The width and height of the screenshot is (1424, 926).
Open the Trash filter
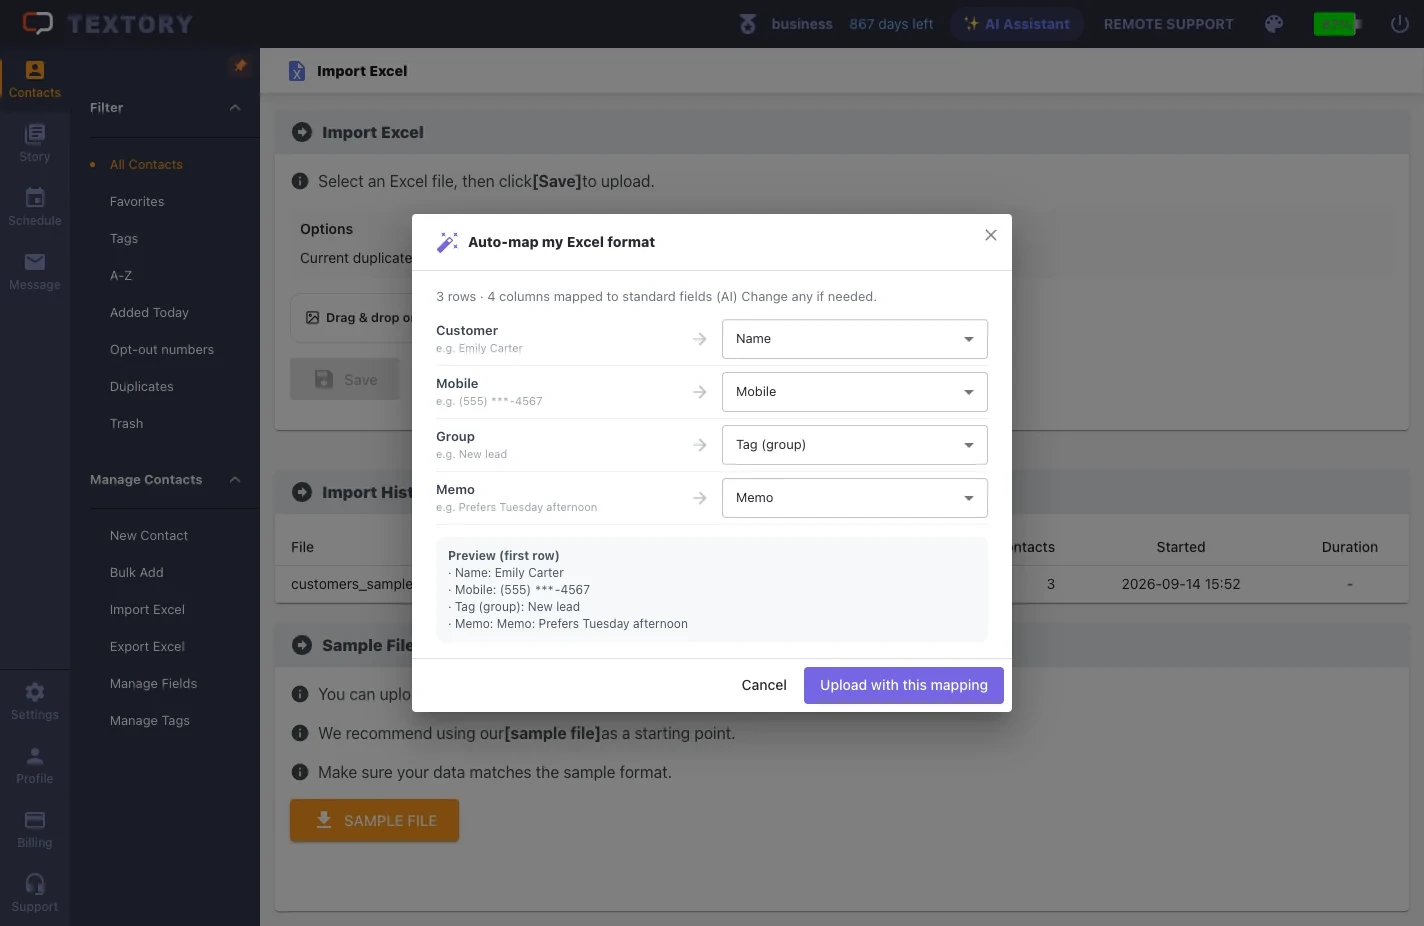pyautogui.click(x=127, y=424)
